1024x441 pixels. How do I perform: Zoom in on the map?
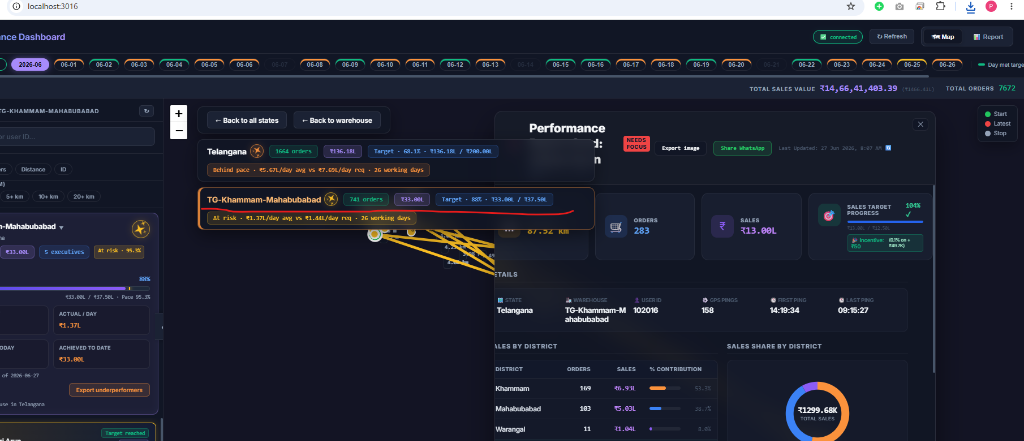point(178,114)
